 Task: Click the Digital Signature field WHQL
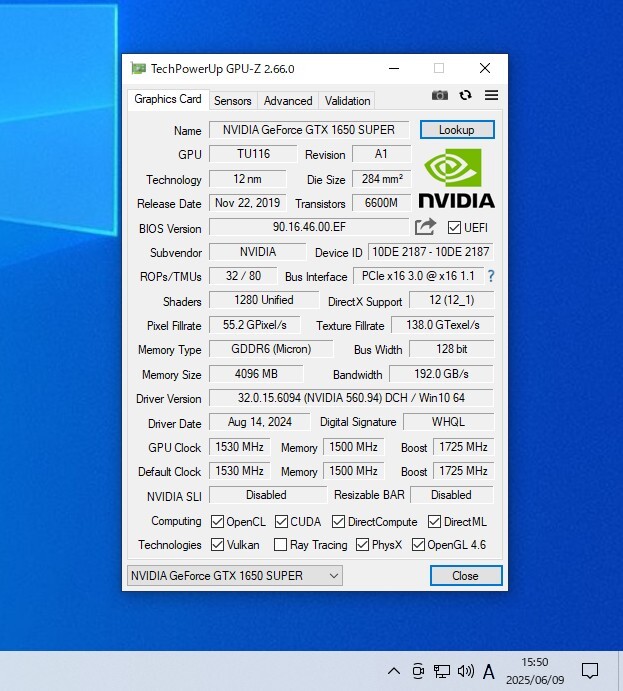449,422
